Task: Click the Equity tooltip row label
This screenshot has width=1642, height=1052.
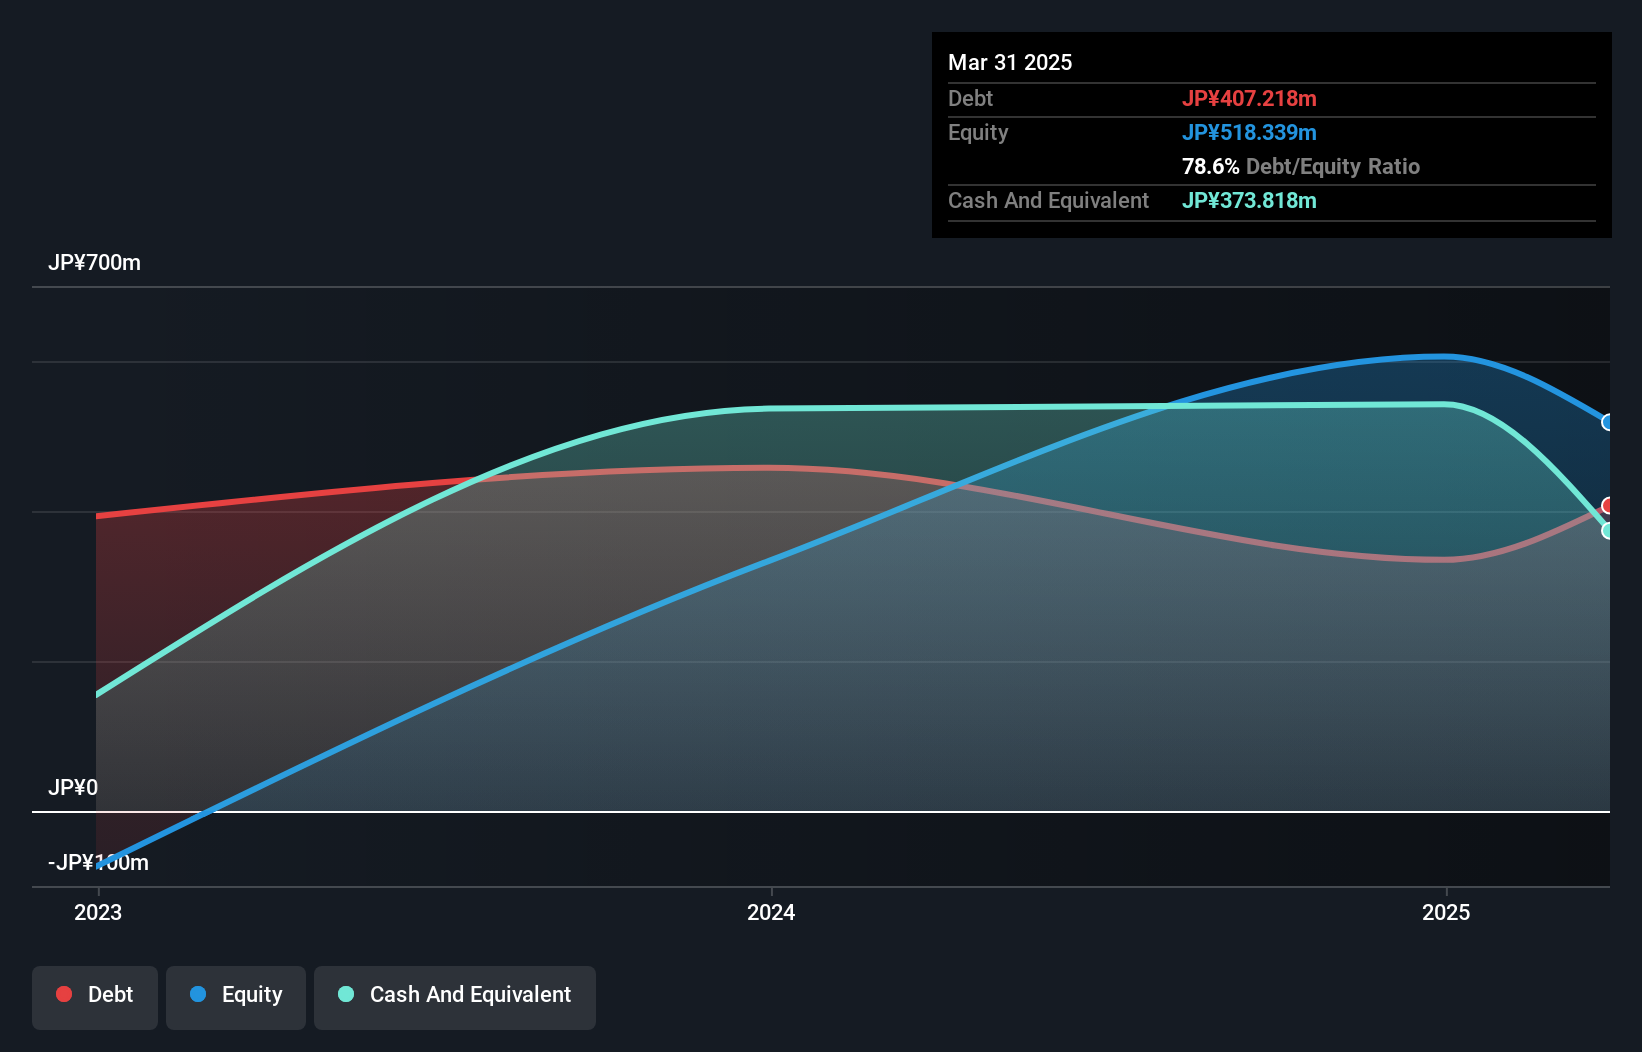Action: tap(978, 133)
